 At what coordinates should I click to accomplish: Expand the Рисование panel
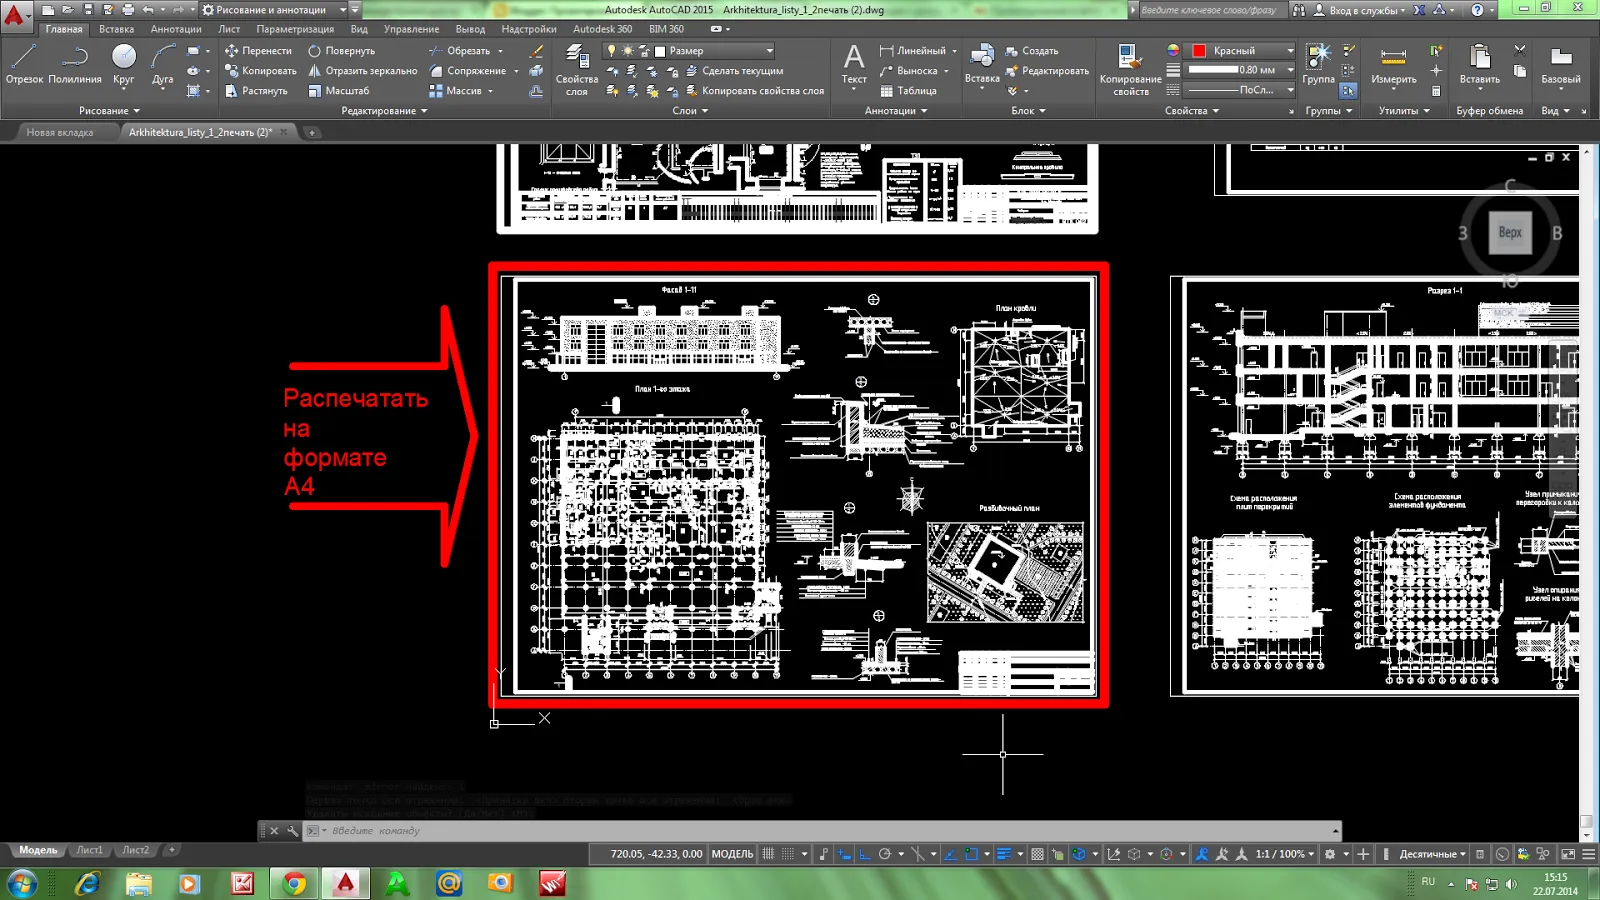coord(109,111)
